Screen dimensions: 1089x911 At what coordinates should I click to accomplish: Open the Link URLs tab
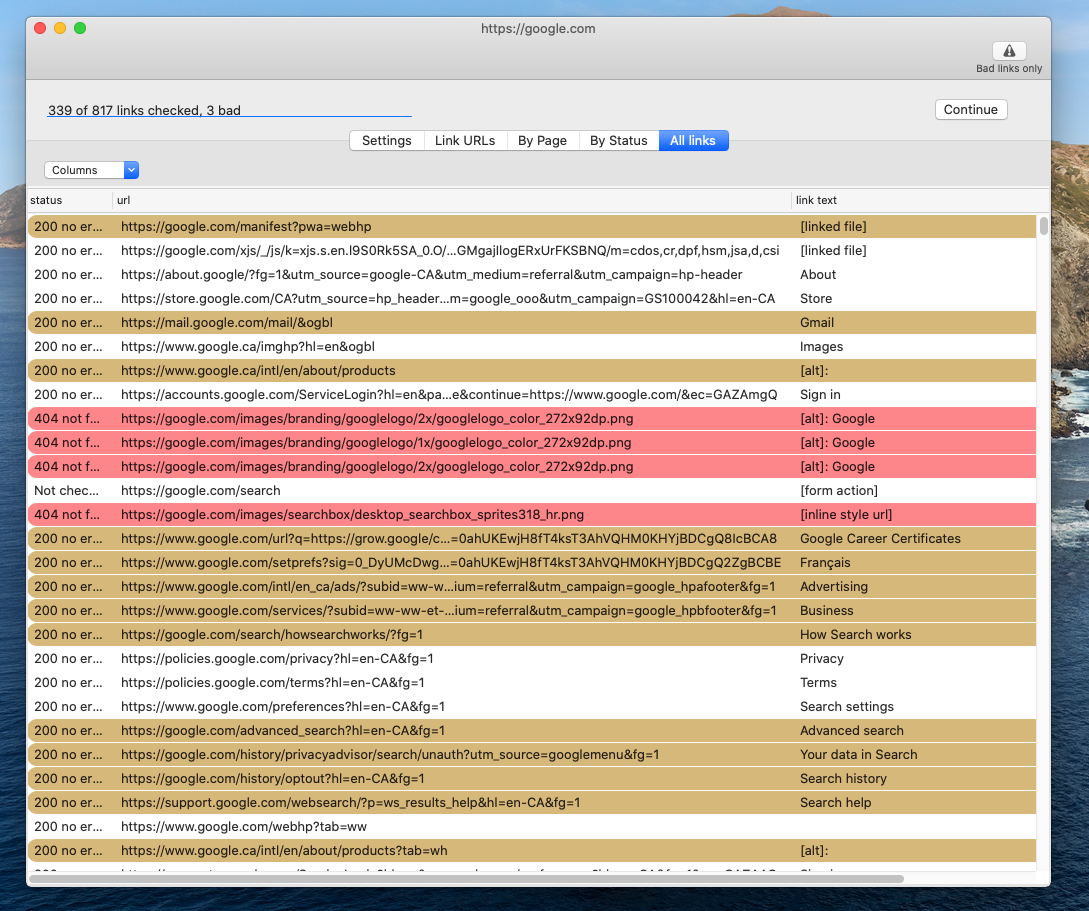pos(465,140)
